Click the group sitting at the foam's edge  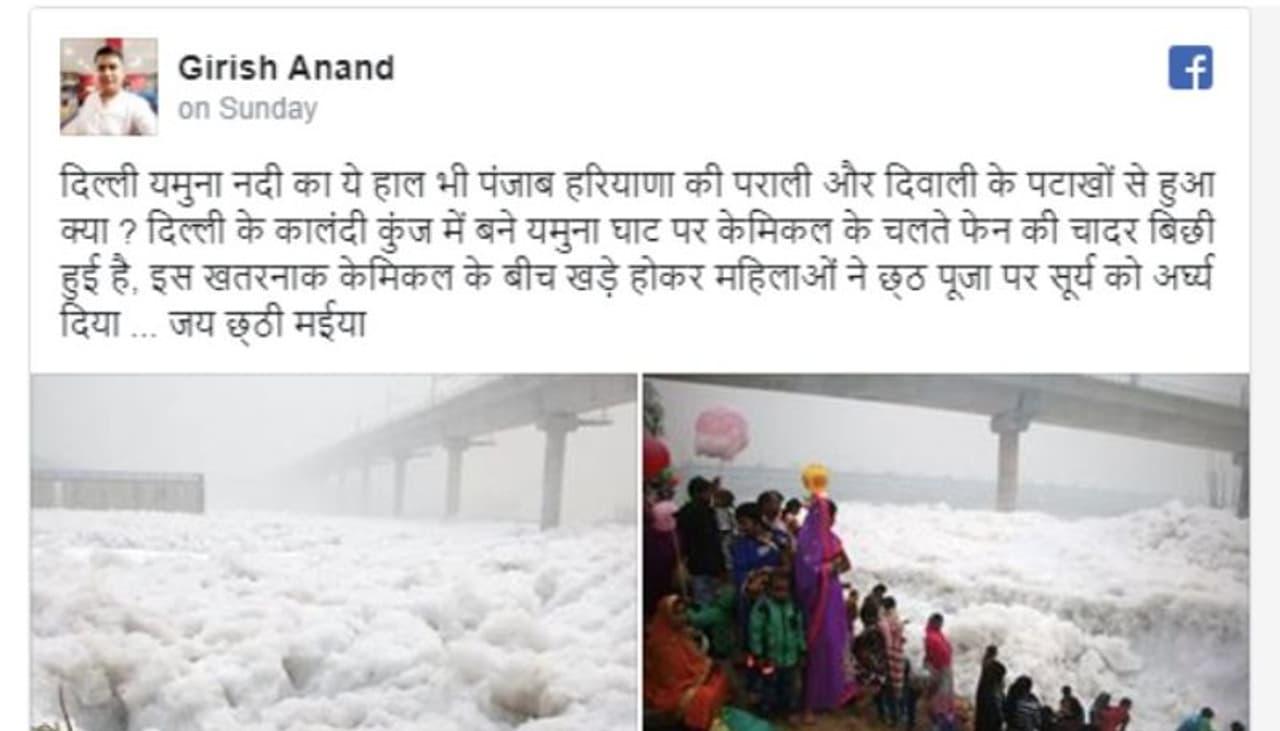coord(1050,700)
